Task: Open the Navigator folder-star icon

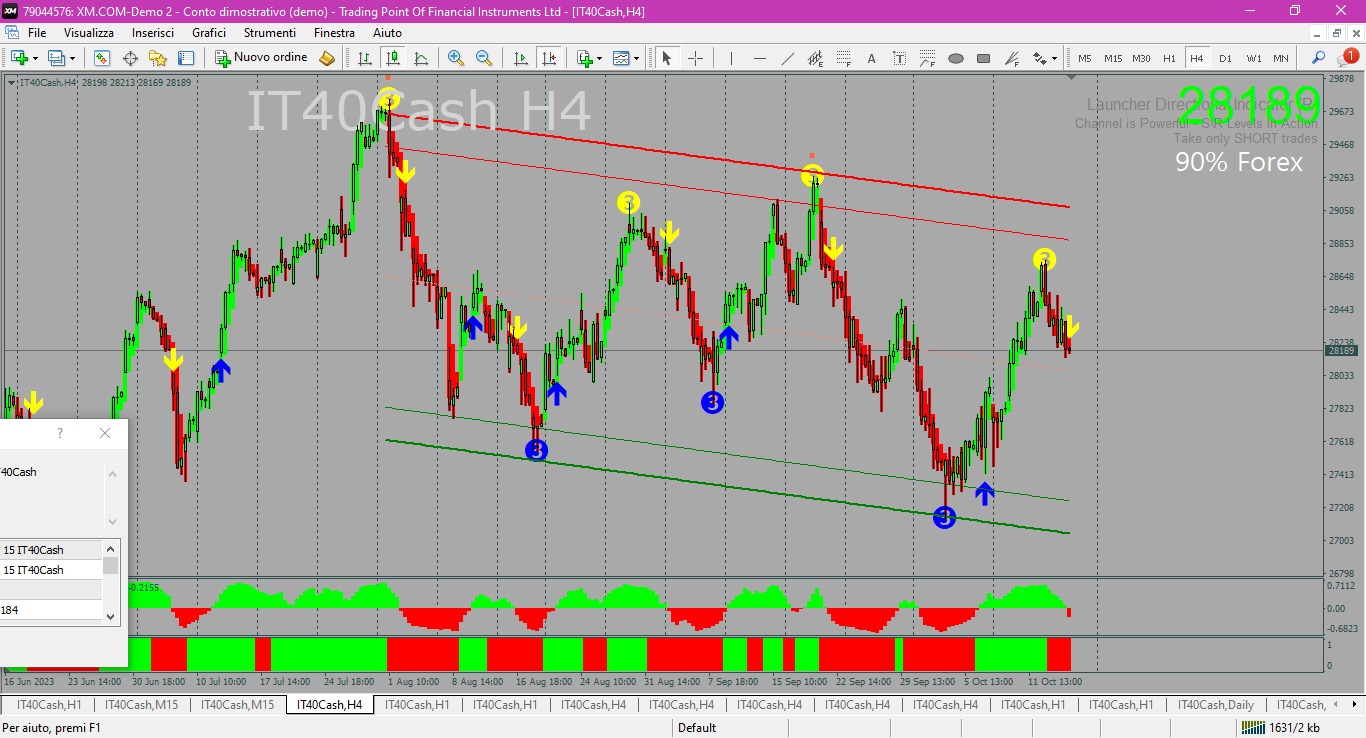Action: click(158, 58)
